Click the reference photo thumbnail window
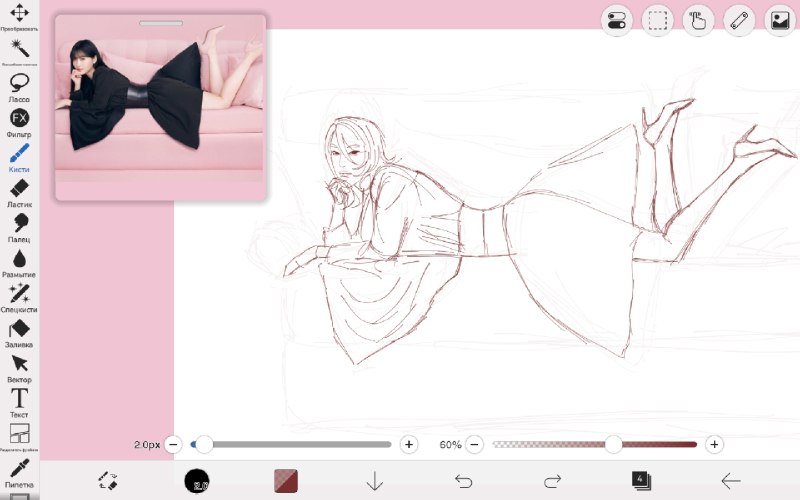The width and height of the screenshot is (800, 500). point(161,108)
